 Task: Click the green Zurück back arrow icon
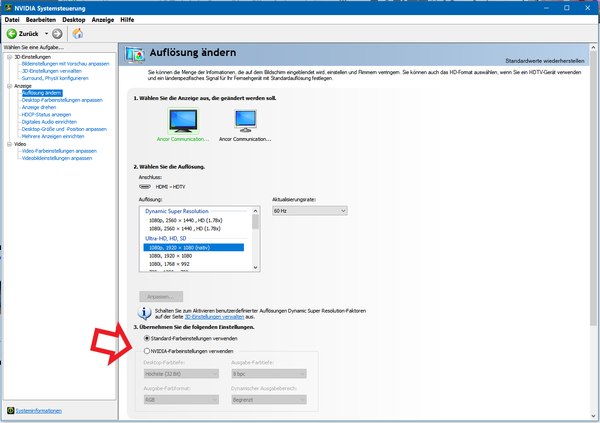click(11, 33)
